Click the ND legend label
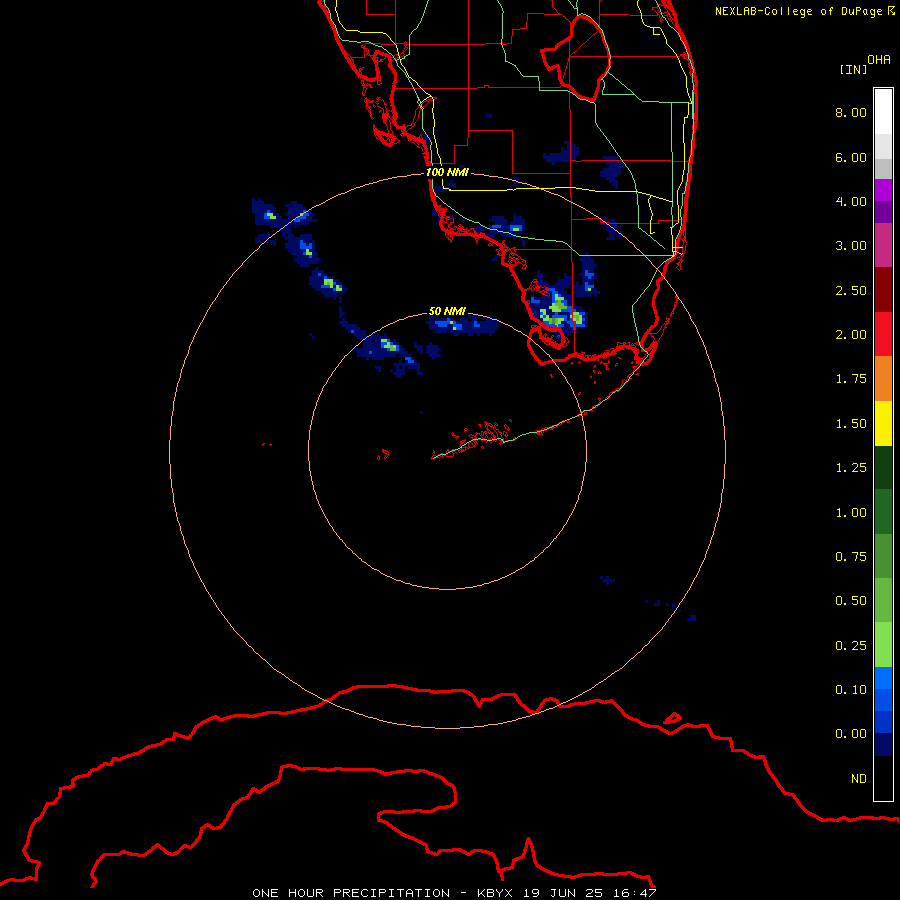 tap(859, 779)
